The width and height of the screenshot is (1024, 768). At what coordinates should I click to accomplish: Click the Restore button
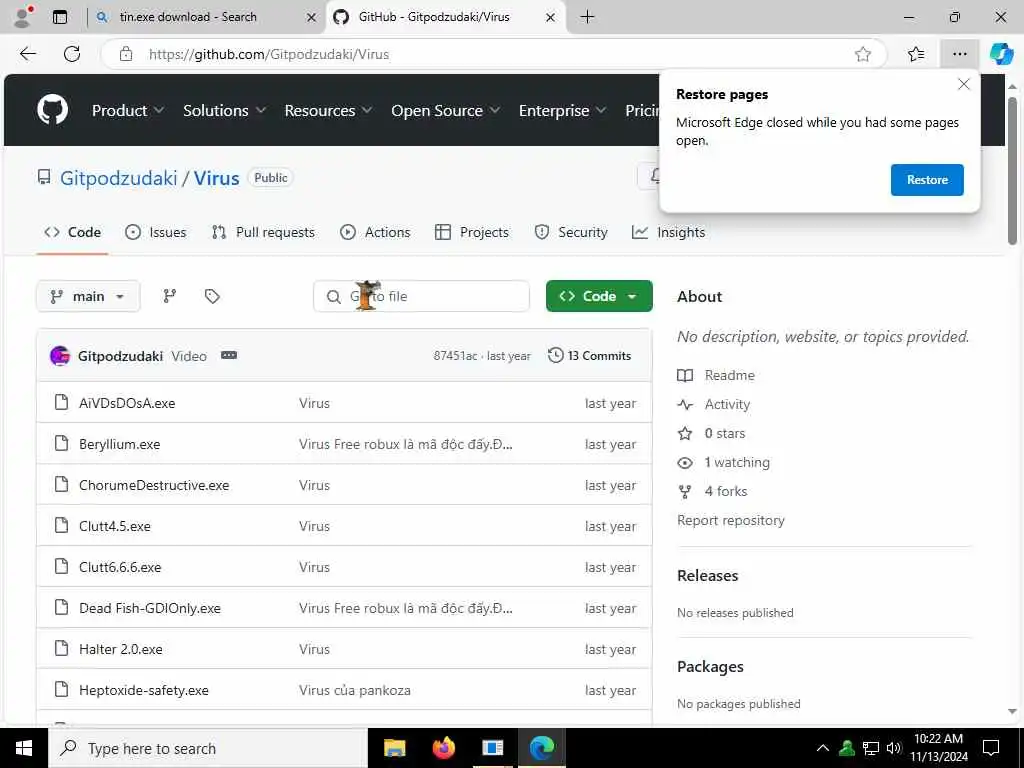pos(927,180)
